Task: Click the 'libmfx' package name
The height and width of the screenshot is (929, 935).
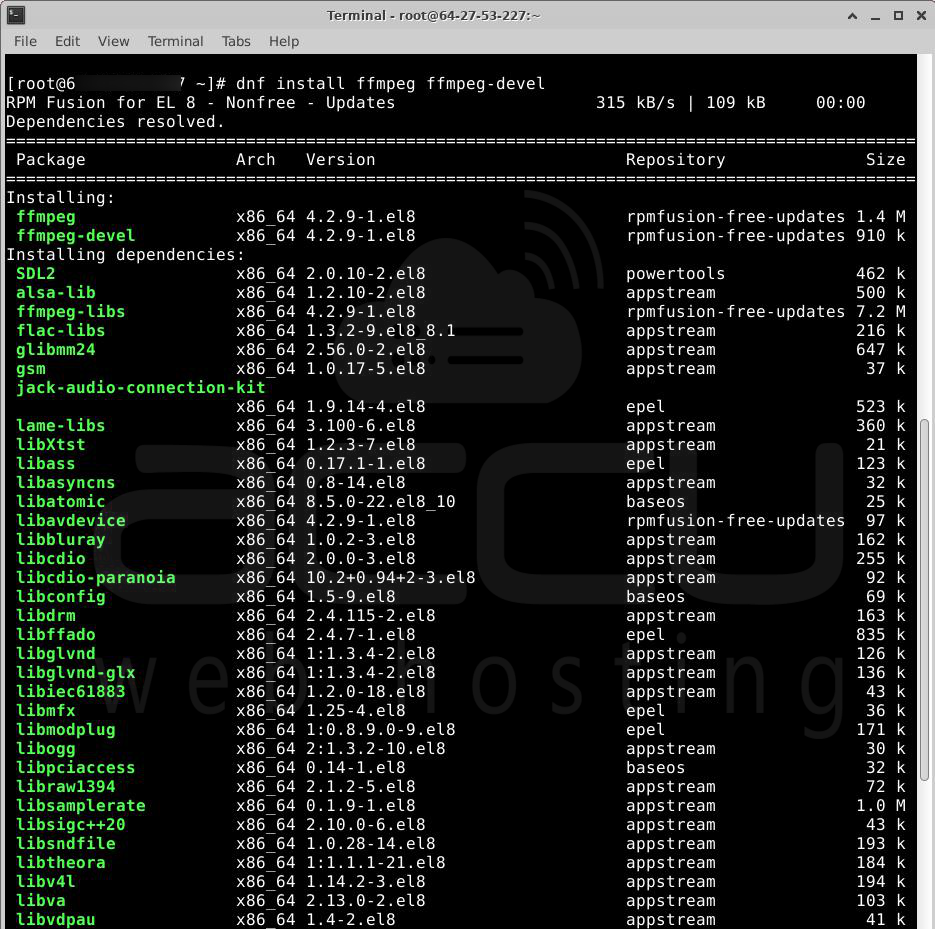Action: (x=45, y=711)
